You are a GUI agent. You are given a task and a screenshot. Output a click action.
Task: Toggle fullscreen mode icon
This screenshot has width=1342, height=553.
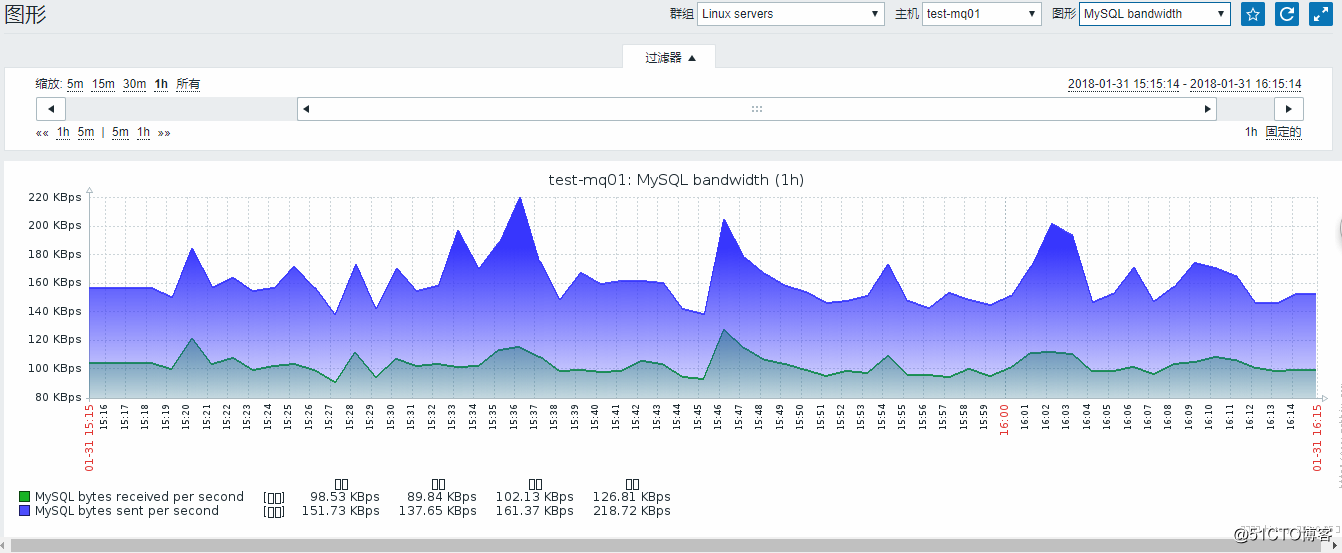point(1321,14)
